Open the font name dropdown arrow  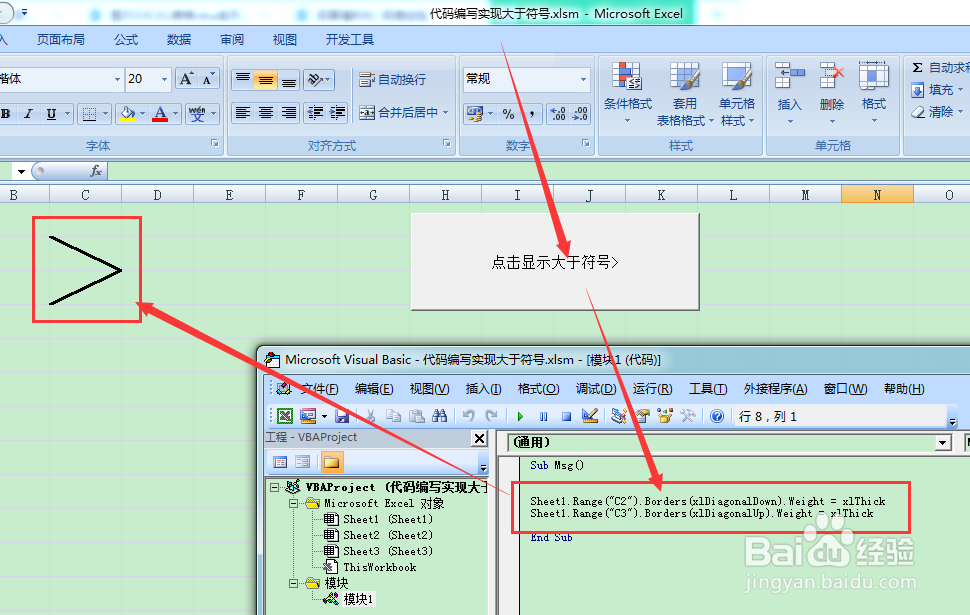[117, 79]
